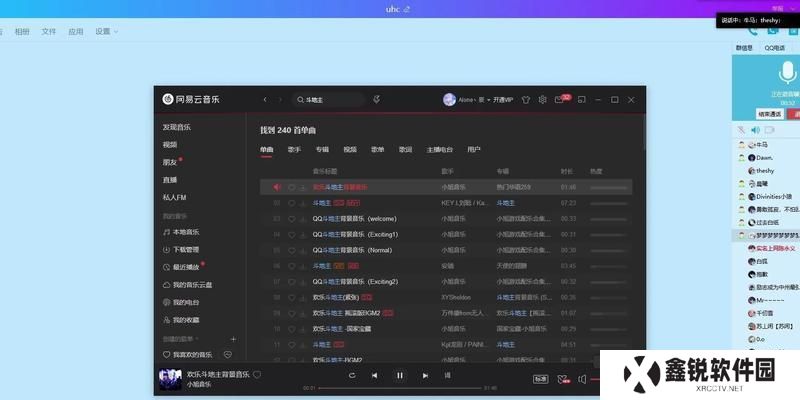Select the 单曲 results tab

[x=266, y=149]
